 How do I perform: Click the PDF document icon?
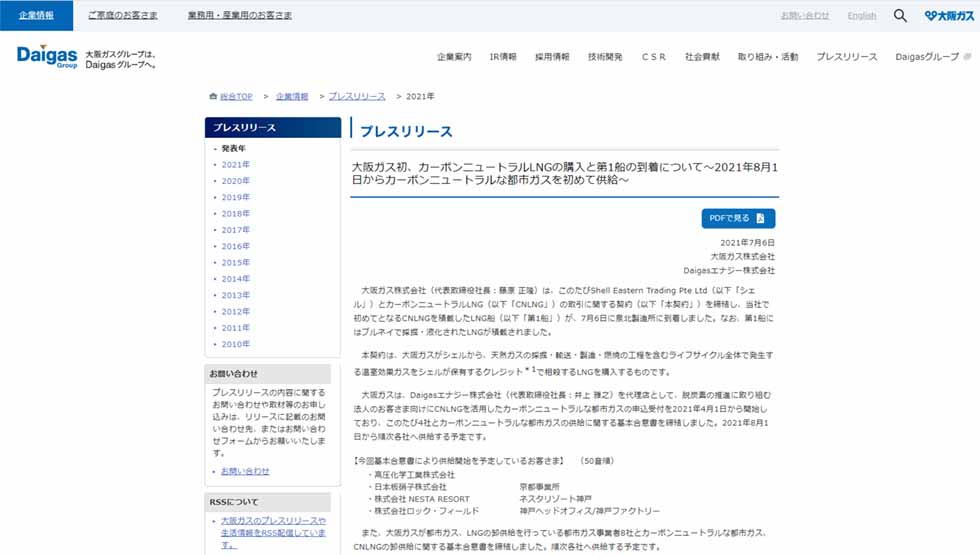point(760,218)
